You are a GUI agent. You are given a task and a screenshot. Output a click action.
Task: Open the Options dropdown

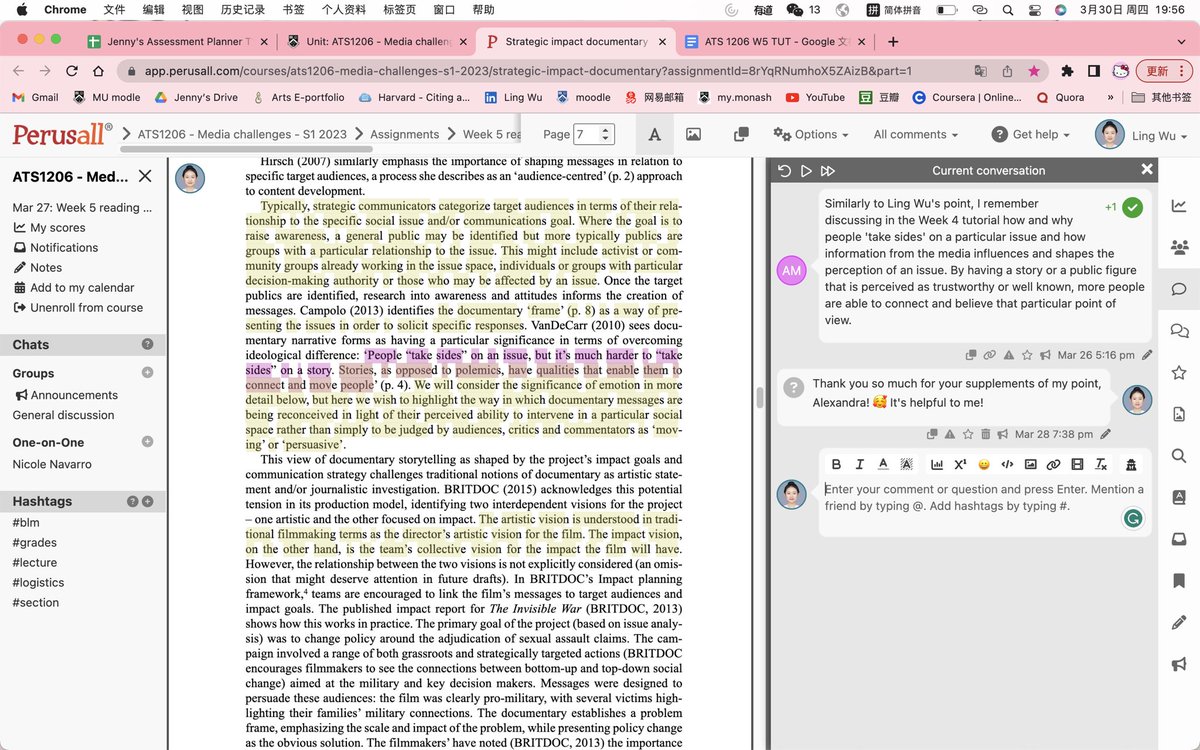click(811, 134)
